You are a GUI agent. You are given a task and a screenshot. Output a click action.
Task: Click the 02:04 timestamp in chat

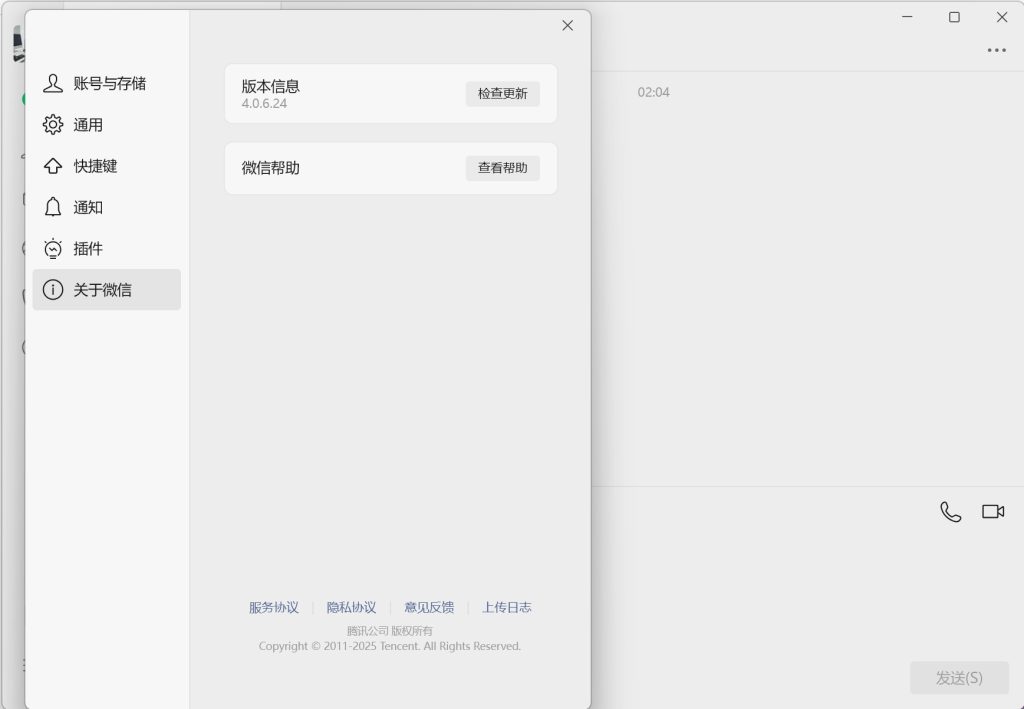point(653,93)
